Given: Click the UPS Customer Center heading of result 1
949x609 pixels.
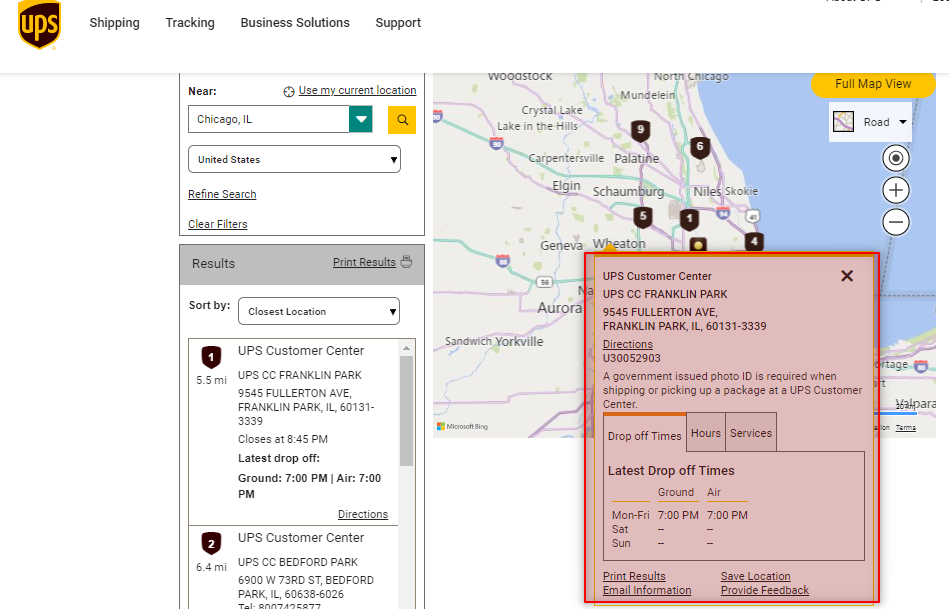Looking at the screenshot, I should pyautogui.click(x=301, y=351).
